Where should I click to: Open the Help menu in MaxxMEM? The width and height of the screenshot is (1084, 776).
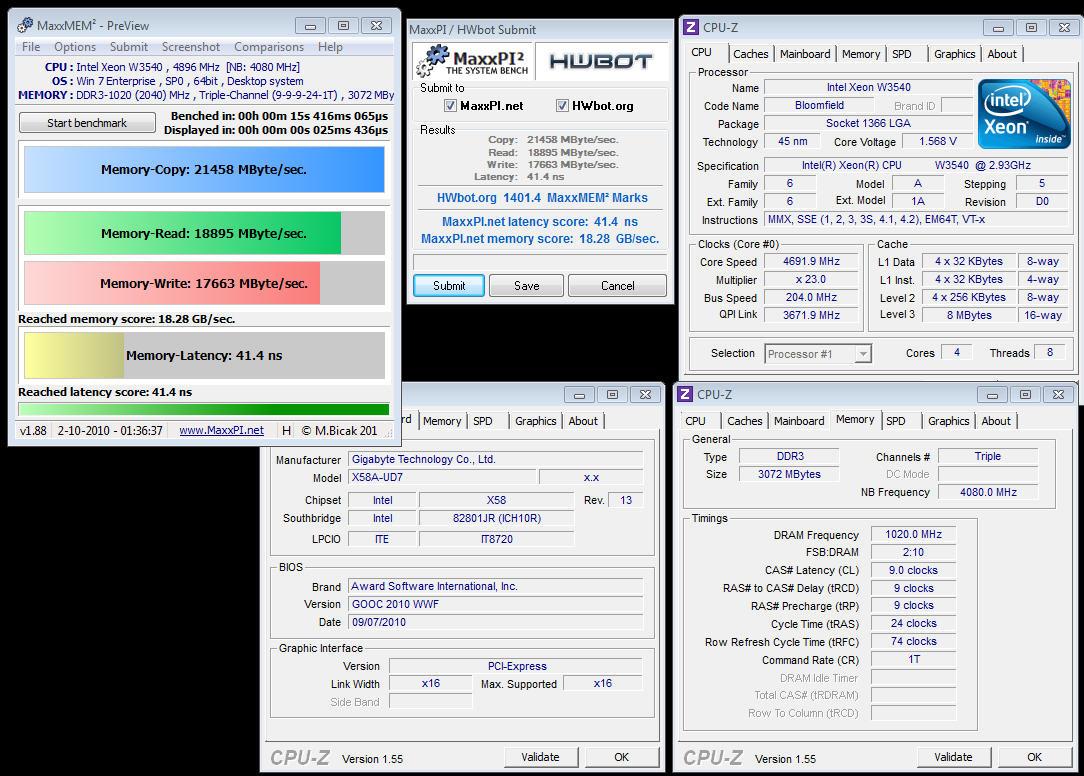pos(330,47)
